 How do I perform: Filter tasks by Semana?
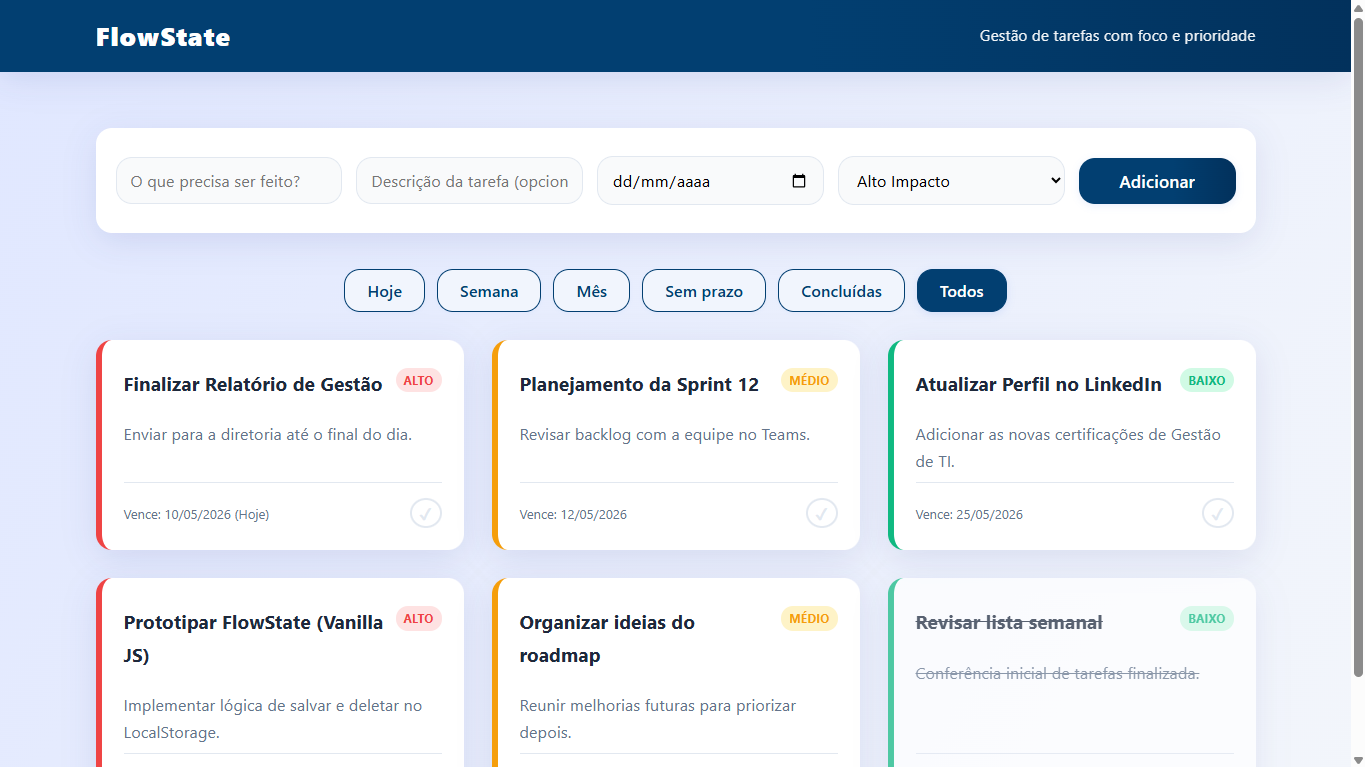pos(489,291)
